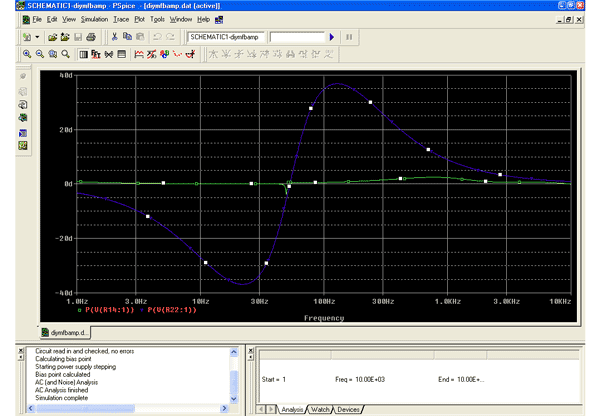Viewport: 600px width, 416px height.
Task: Select the diymfbamp.d... document tab
Action: (x=65, y=333)
